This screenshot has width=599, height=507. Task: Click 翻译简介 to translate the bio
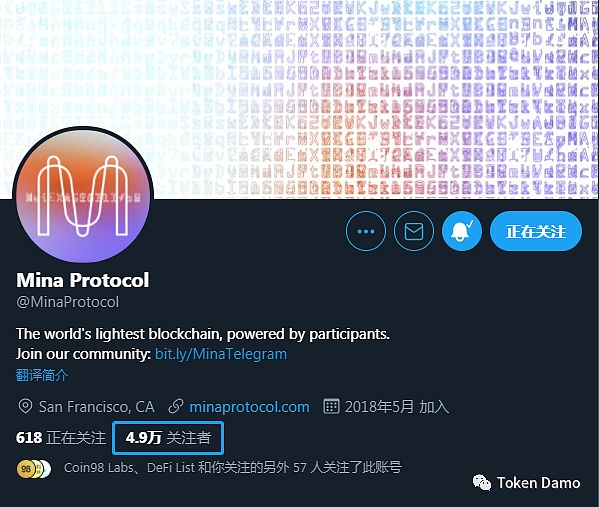coord(42,375)
